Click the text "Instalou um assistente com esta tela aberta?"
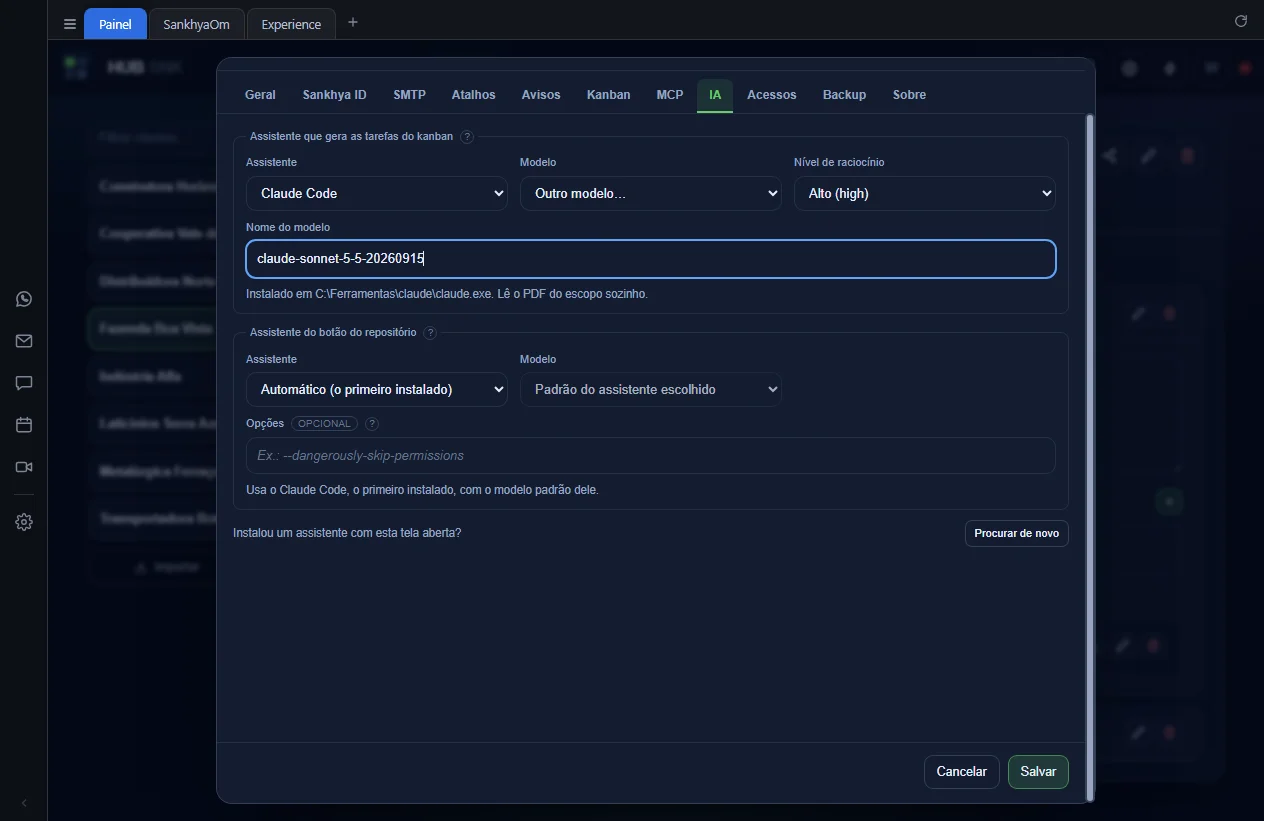1264x821 pixels. 347,533
